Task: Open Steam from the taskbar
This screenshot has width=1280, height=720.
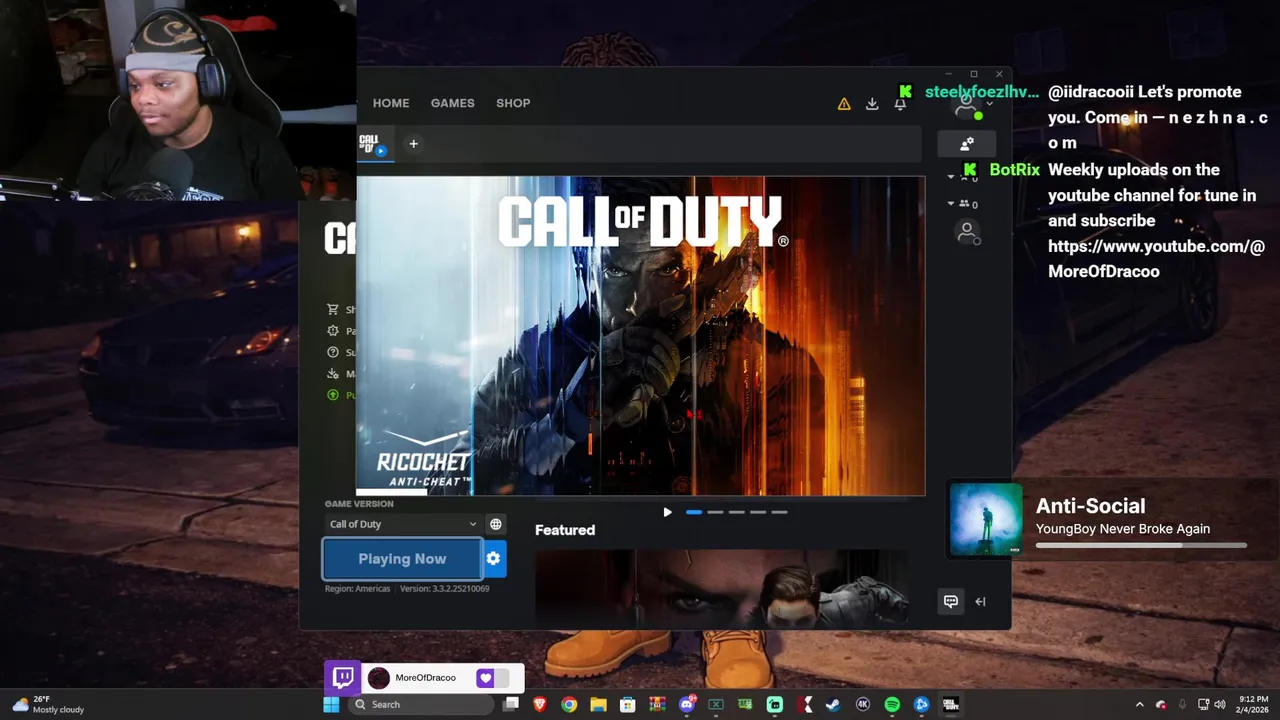Action: click(833, 705)
